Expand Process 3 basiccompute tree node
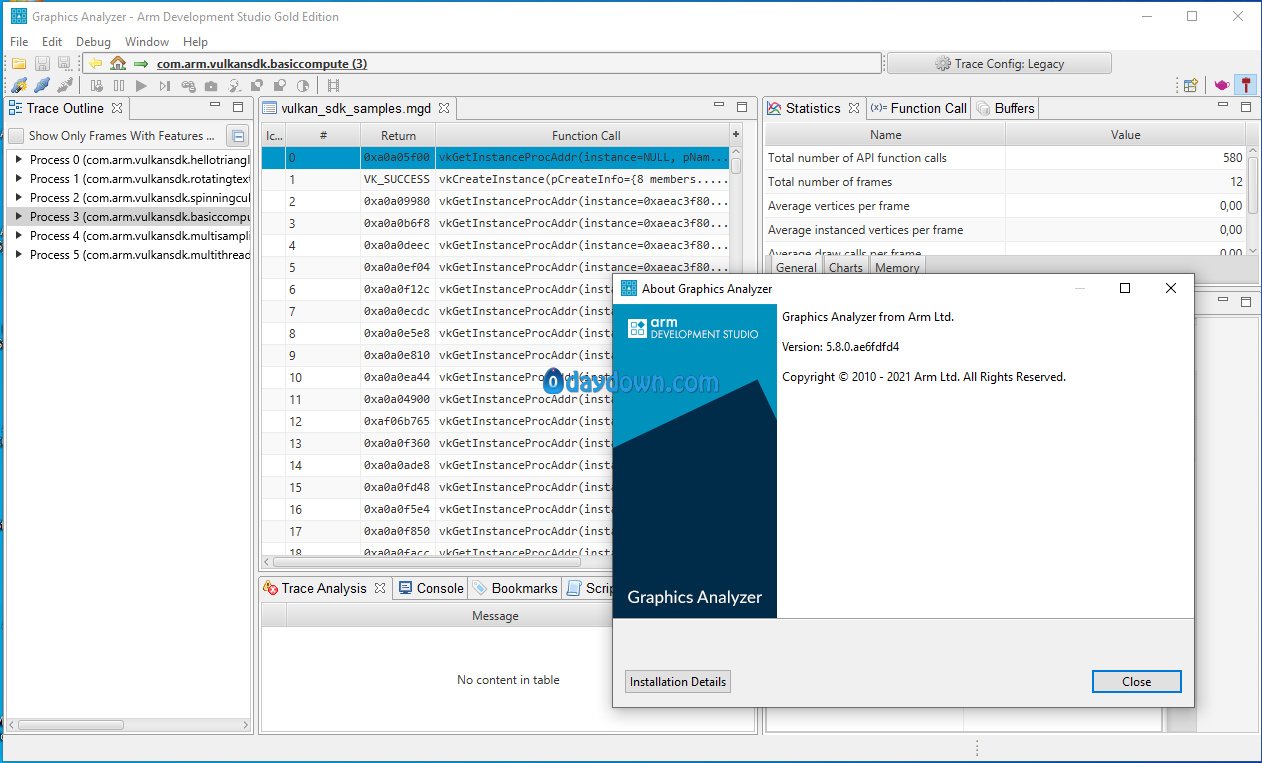This screenshot has height=763, width=1262. pyautogui.click(x=19, y=217)
